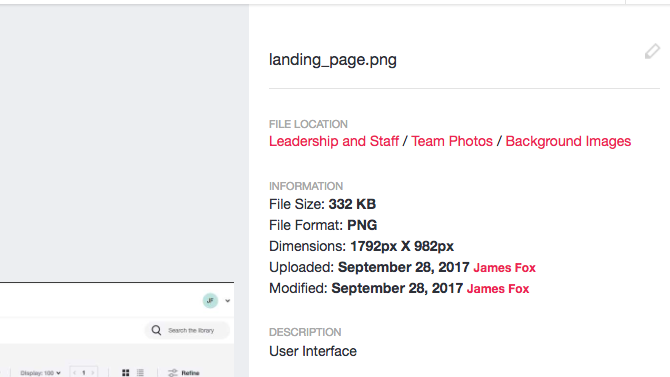The width and height of the screenshot is (670, 377).
Task: Go to the Background Images folder link
Action: [568, 141]
